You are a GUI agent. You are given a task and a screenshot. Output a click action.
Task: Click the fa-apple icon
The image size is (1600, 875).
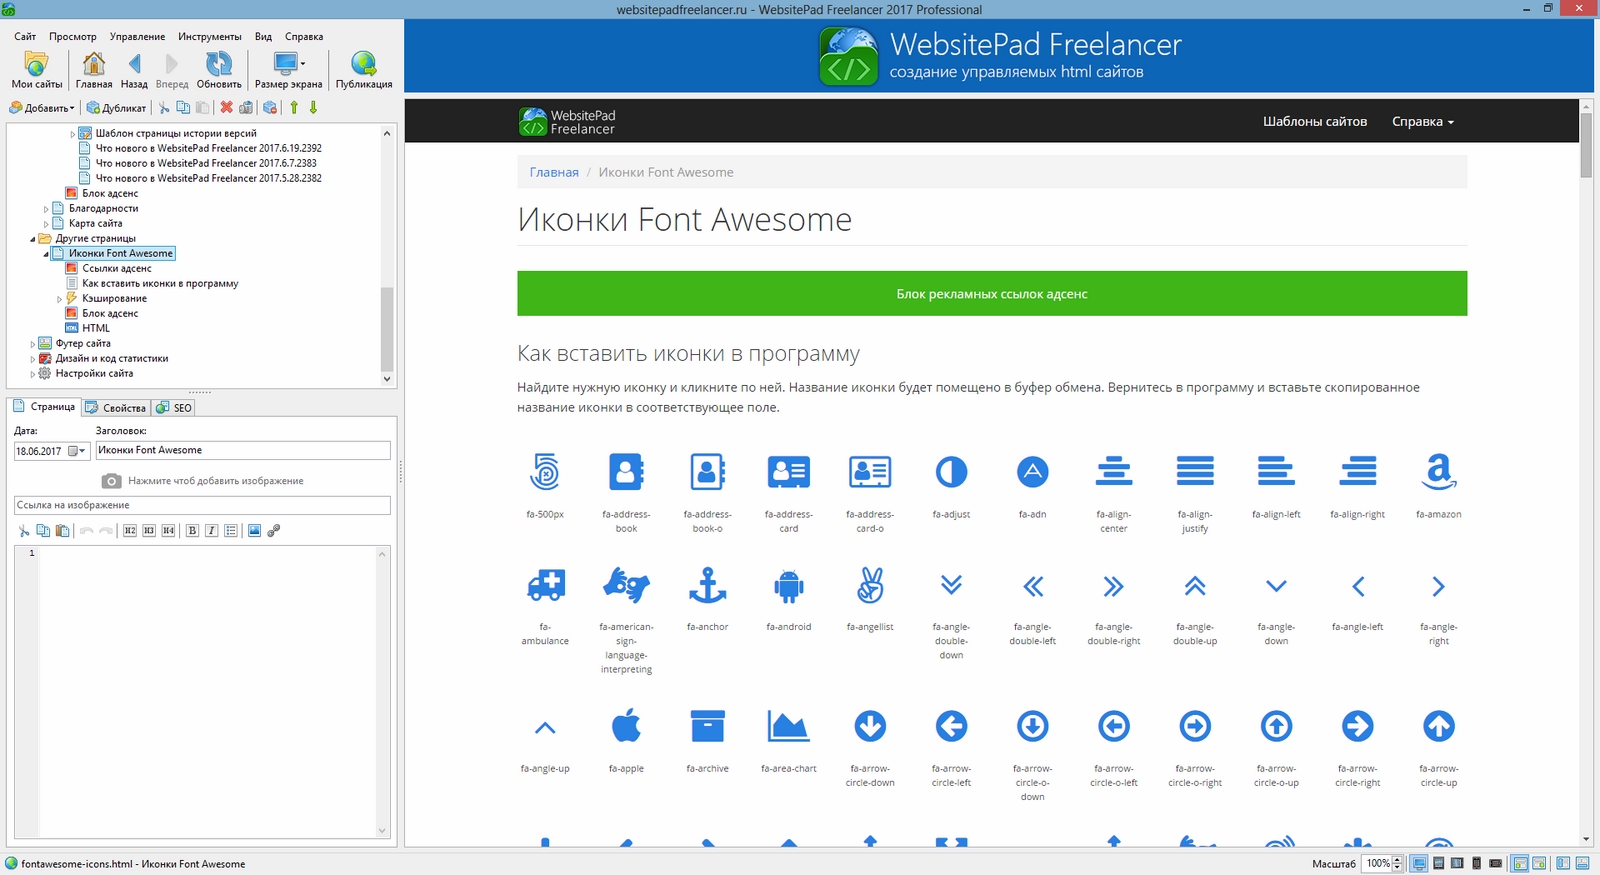tap(626, 726)
